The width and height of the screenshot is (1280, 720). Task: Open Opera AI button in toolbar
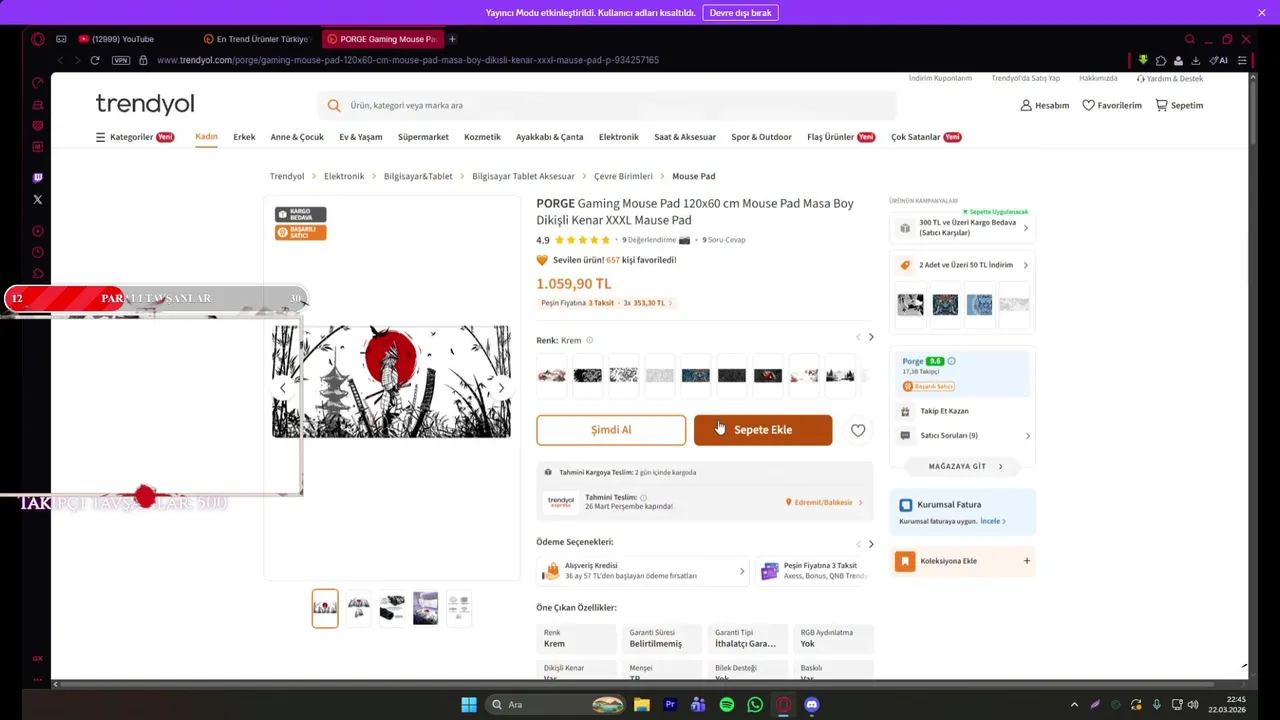(x=1219, y=60)
